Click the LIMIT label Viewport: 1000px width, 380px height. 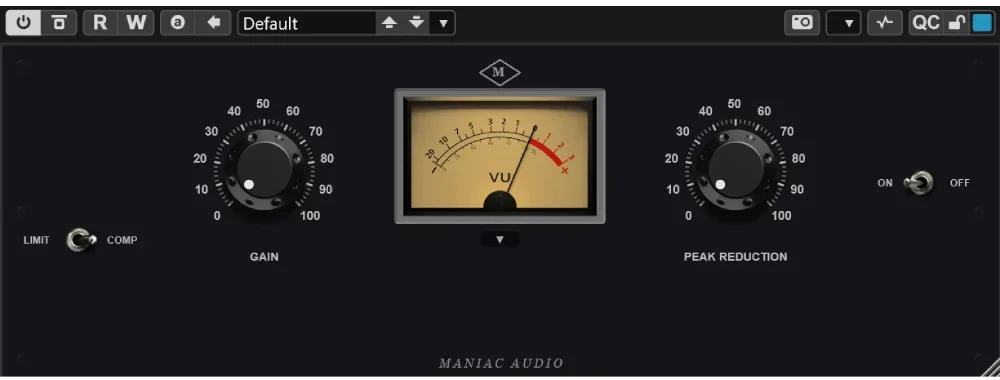click(x=36, y=240)
